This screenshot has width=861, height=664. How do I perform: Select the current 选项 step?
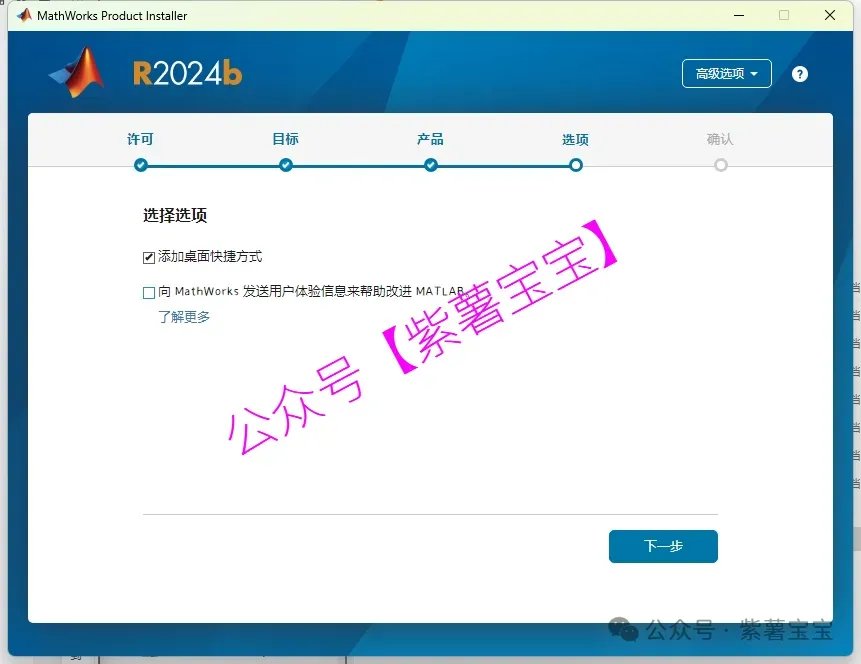click(575, 140)
